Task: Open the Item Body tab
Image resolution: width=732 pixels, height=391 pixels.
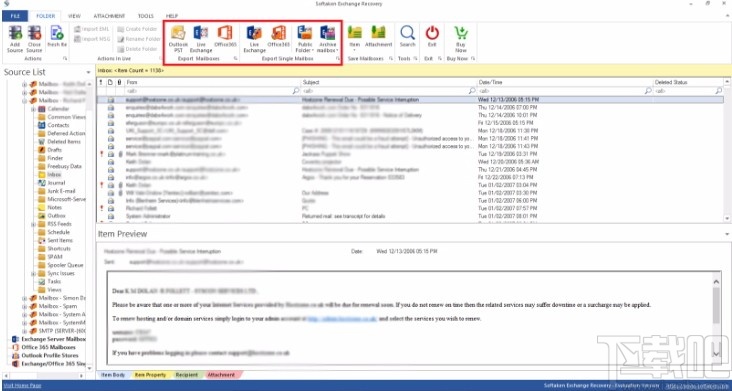Action: click(113, 375)
